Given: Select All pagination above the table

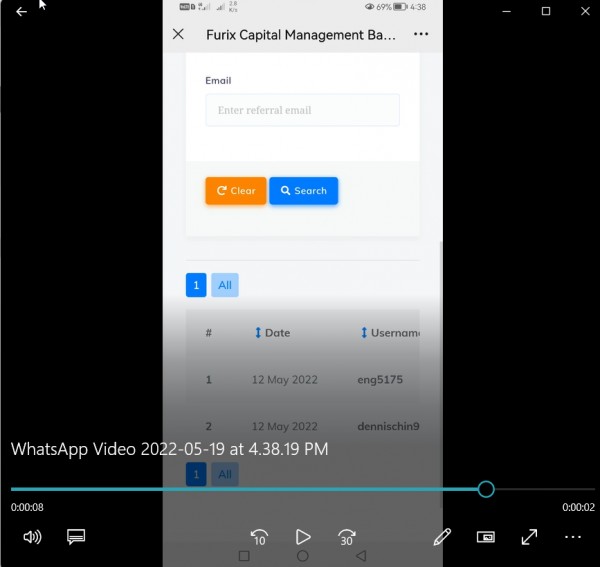Looking at the screenshot, I should coord(225,285).
